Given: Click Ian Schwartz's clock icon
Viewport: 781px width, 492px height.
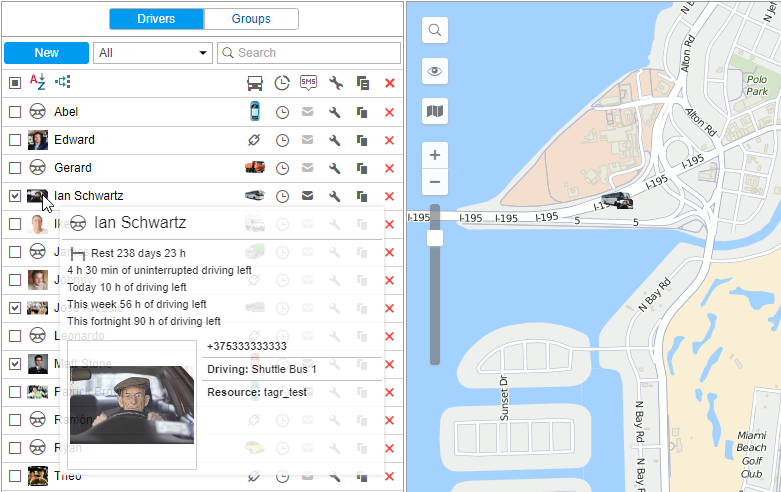Looking at the screenshot, I should pyautogui.click(x=282, y=196).
